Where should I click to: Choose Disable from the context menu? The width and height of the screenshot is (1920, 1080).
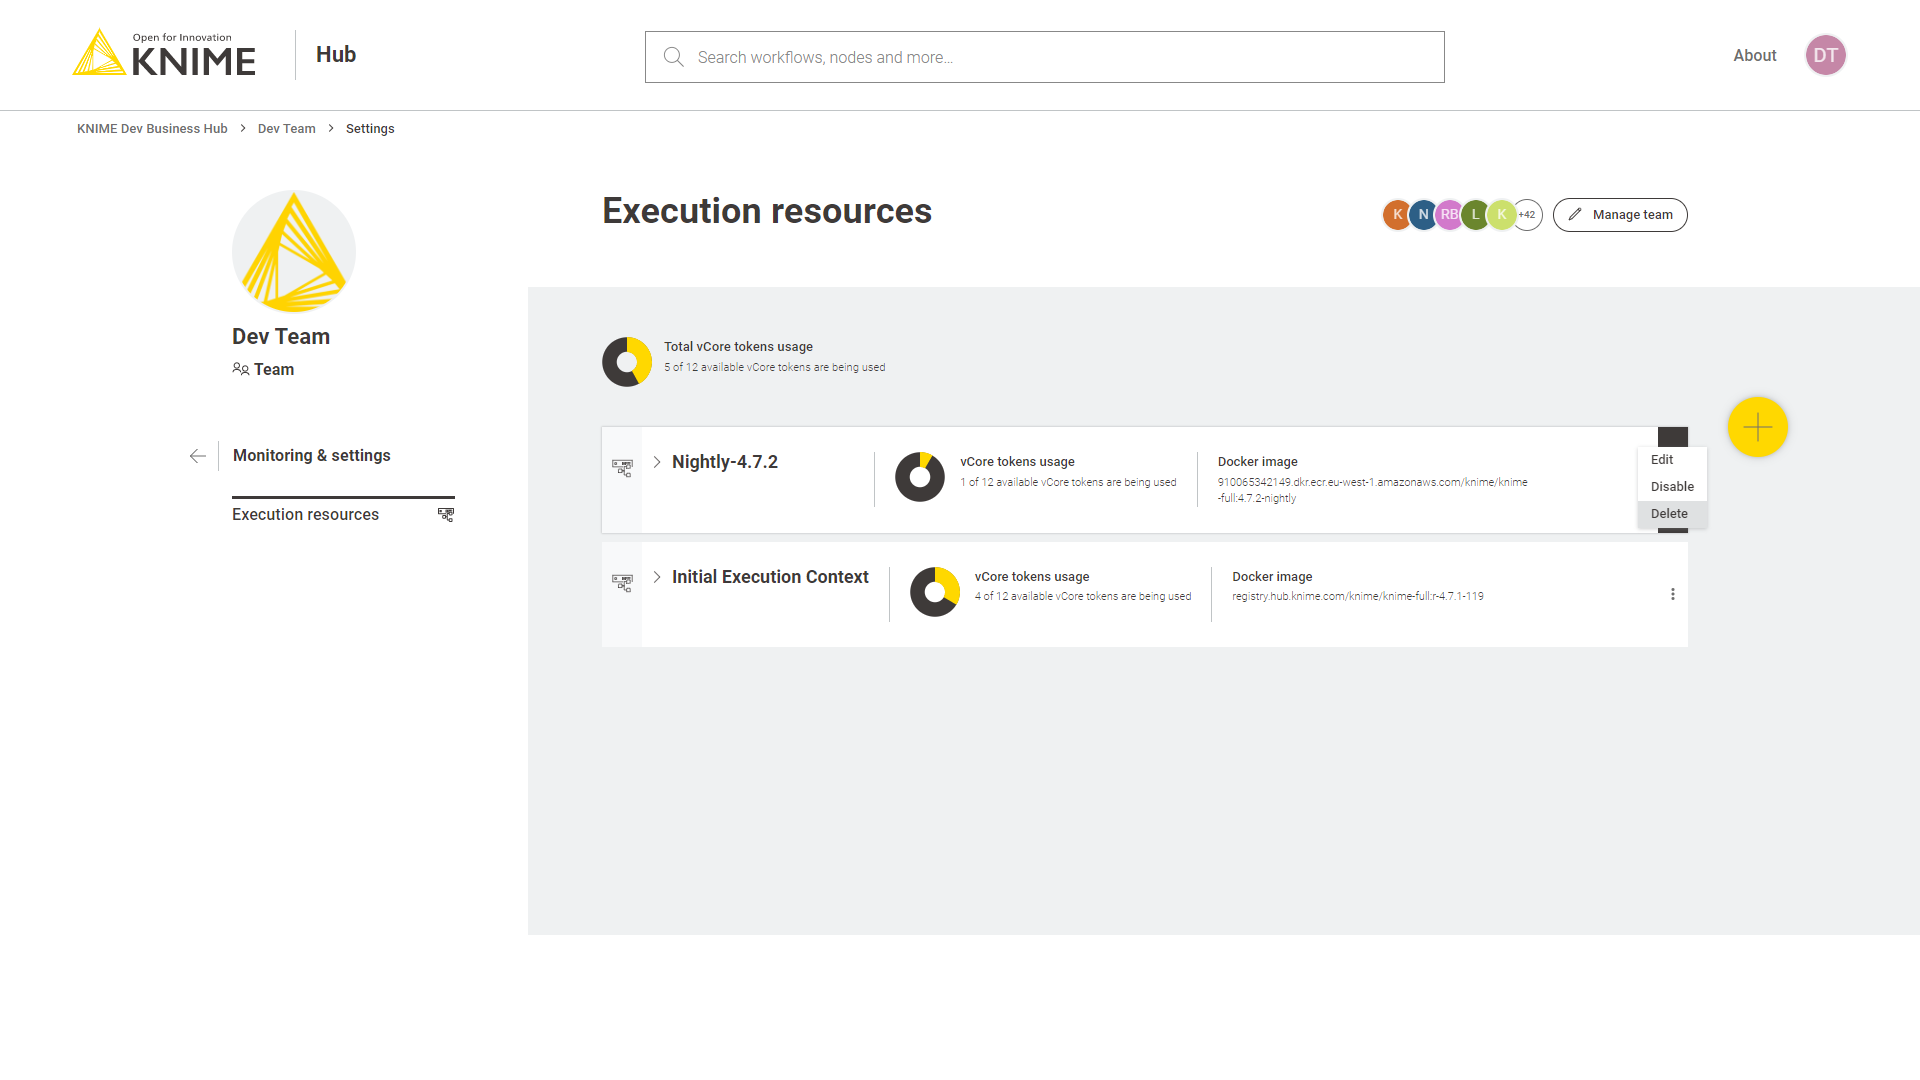[1672, 487]
